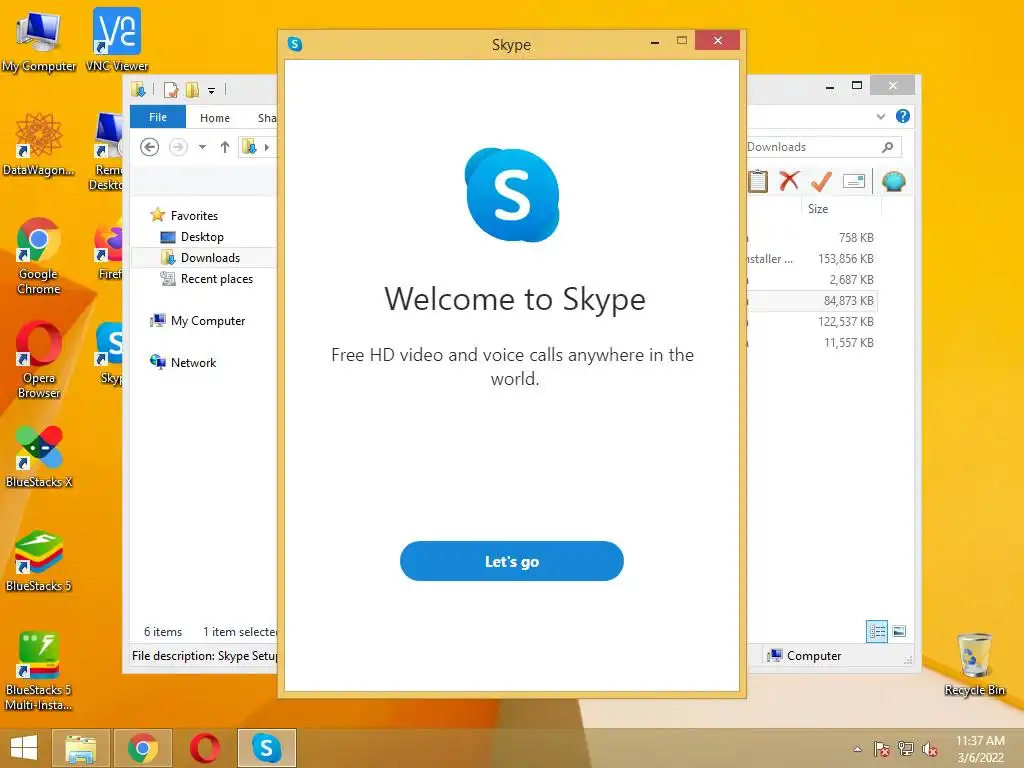The height and width of the screenshot is (768, 1024).
Task: Open Google Chrome desktop shortcut
Action: coord(39,255)
